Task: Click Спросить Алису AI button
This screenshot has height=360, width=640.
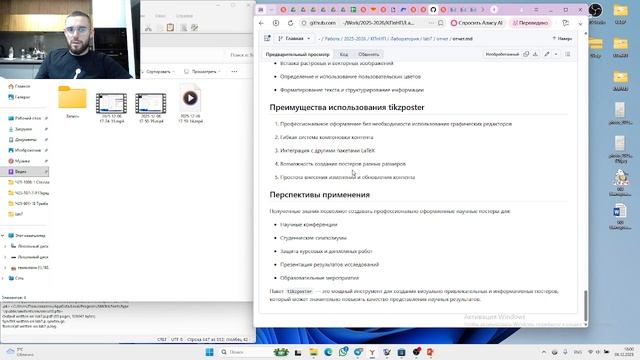Action: pyautogui.click(x=477, y=23)
